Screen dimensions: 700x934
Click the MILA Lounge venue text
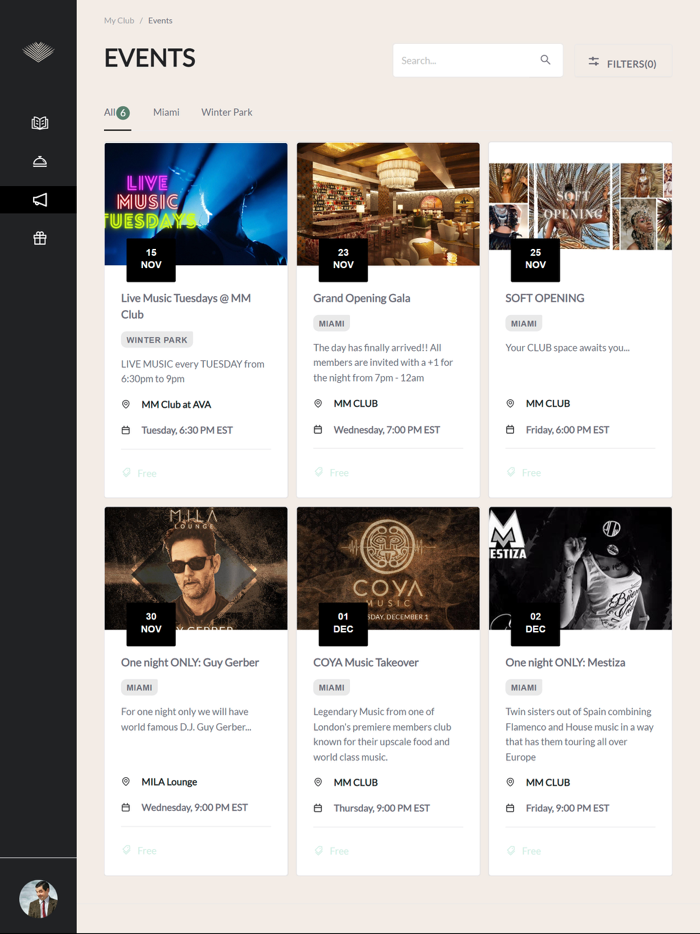coord(169,782)
